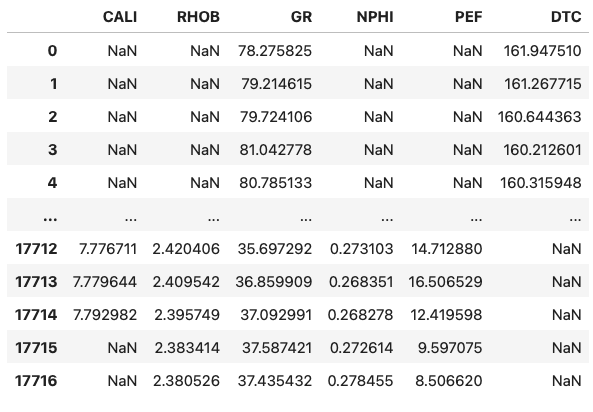Screen dimensions: 593x412
Task: Click PEF value 8.506620
Action: coord(449,381)
